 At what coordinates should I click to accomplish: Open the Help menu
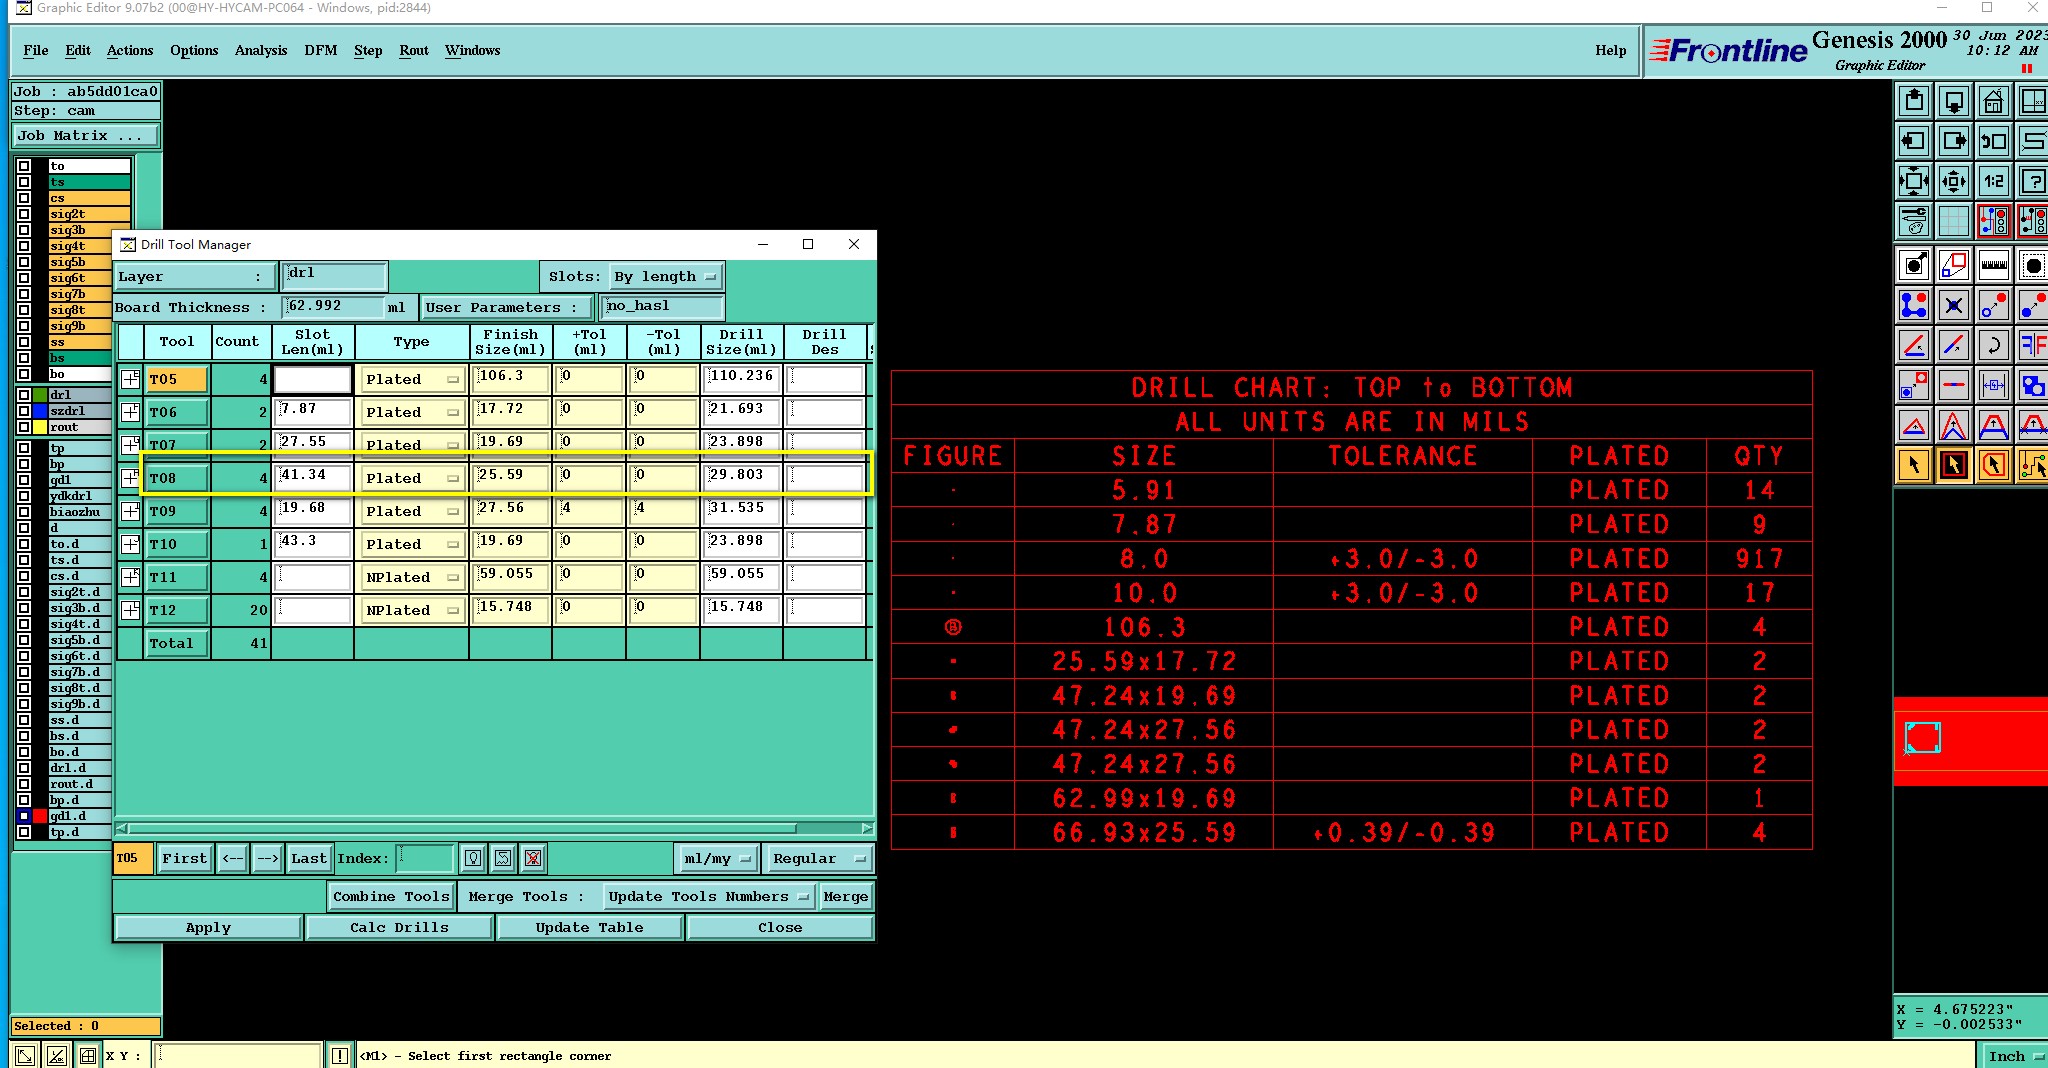click(x=1611, y=50)
